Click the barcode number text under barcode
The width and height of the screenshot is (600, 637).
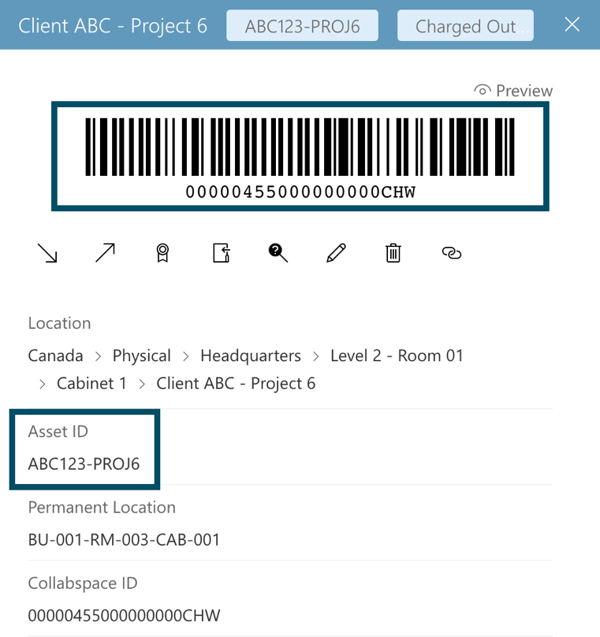[301, 192]
